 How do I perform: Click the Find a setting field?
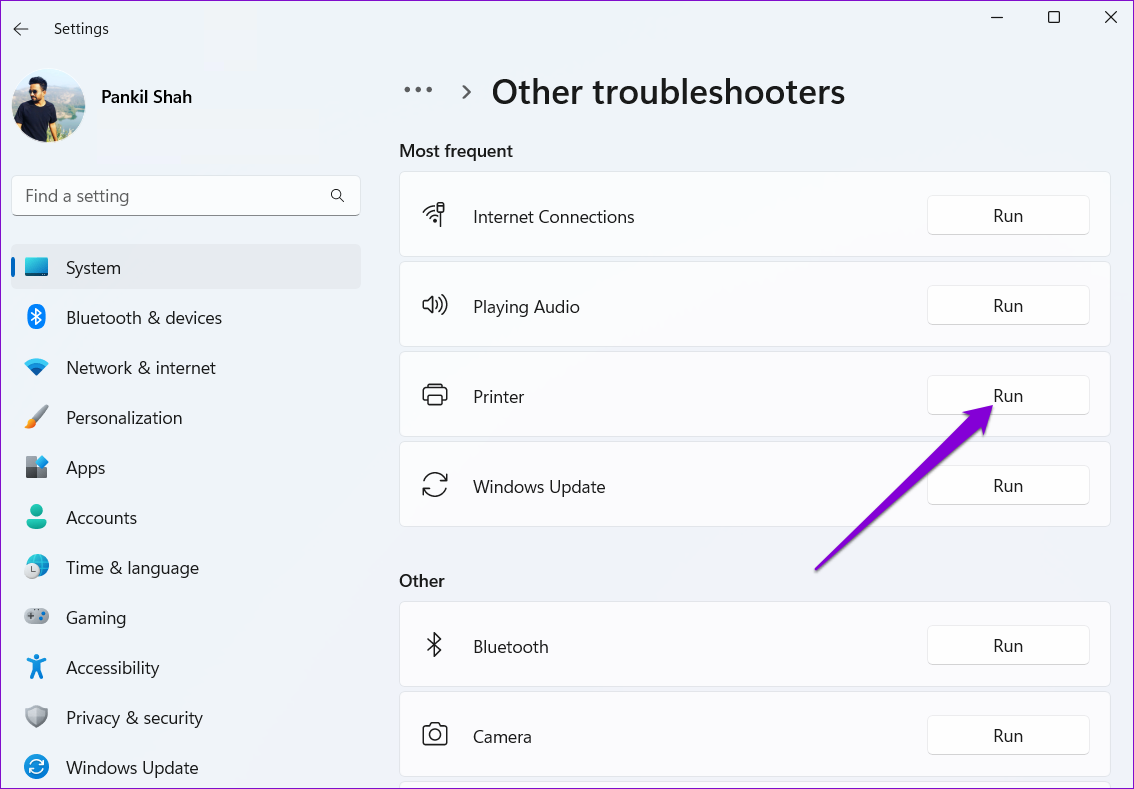(170, 196)
